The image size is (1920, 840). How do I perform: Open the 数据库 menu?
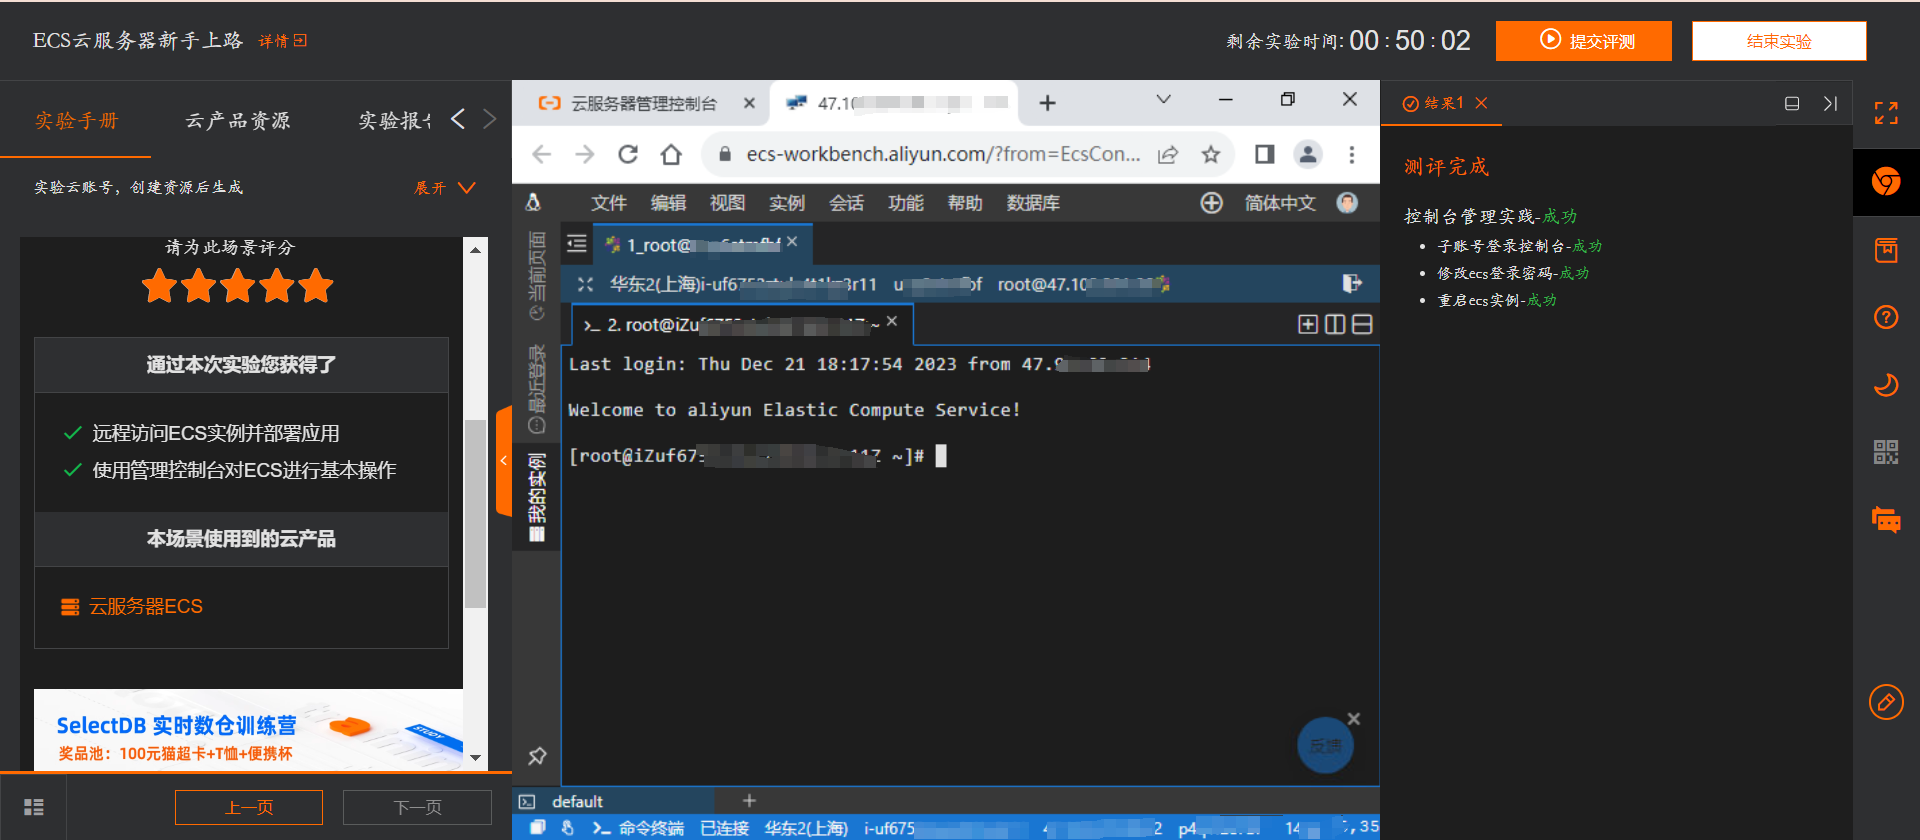[x=1033, y=203]
